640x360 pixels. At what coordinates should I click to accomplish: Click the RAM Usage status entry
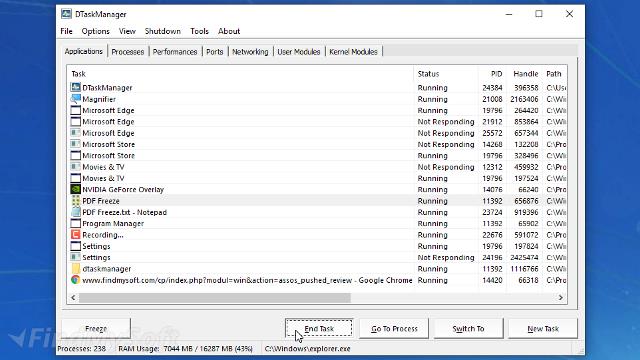185,349
